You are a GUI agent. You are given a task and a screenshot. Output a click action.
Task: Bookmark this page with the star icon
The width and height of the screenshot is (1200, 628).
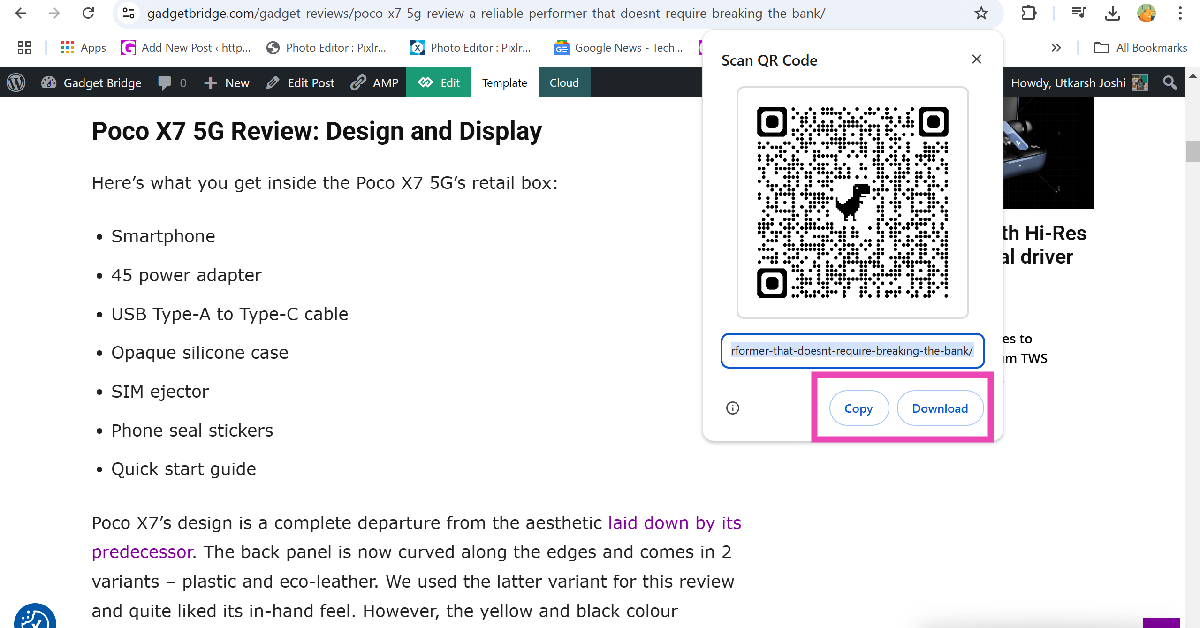[x=981, y=14]
